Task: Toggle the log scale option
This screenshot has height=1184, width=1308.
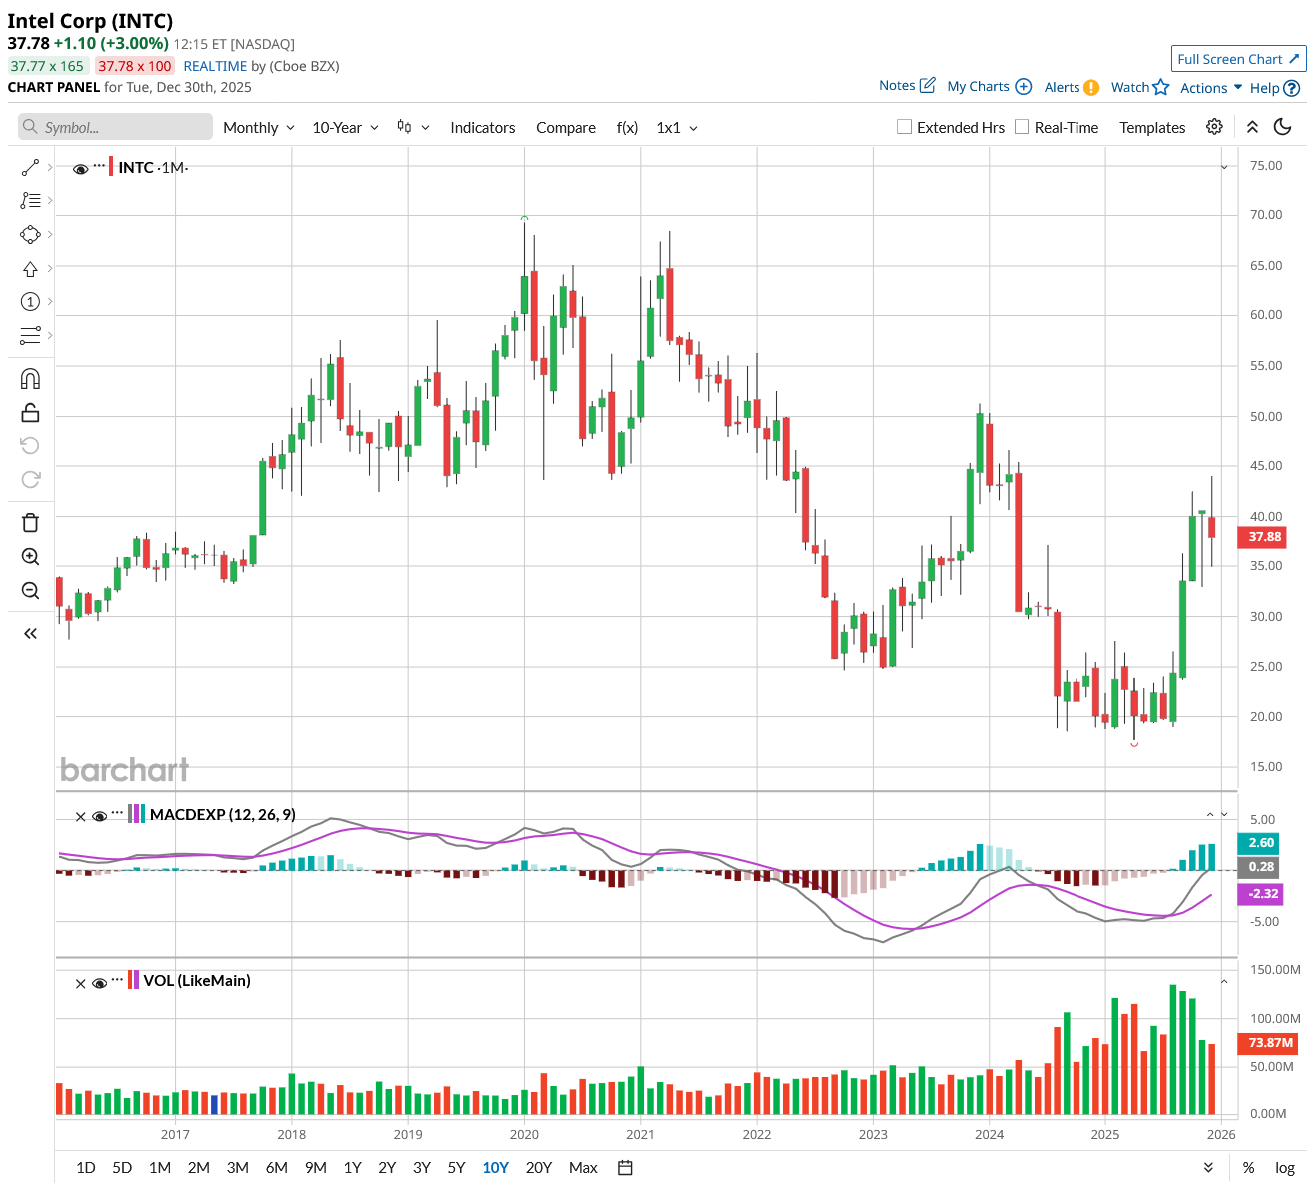Action: click(1285, 1168)
